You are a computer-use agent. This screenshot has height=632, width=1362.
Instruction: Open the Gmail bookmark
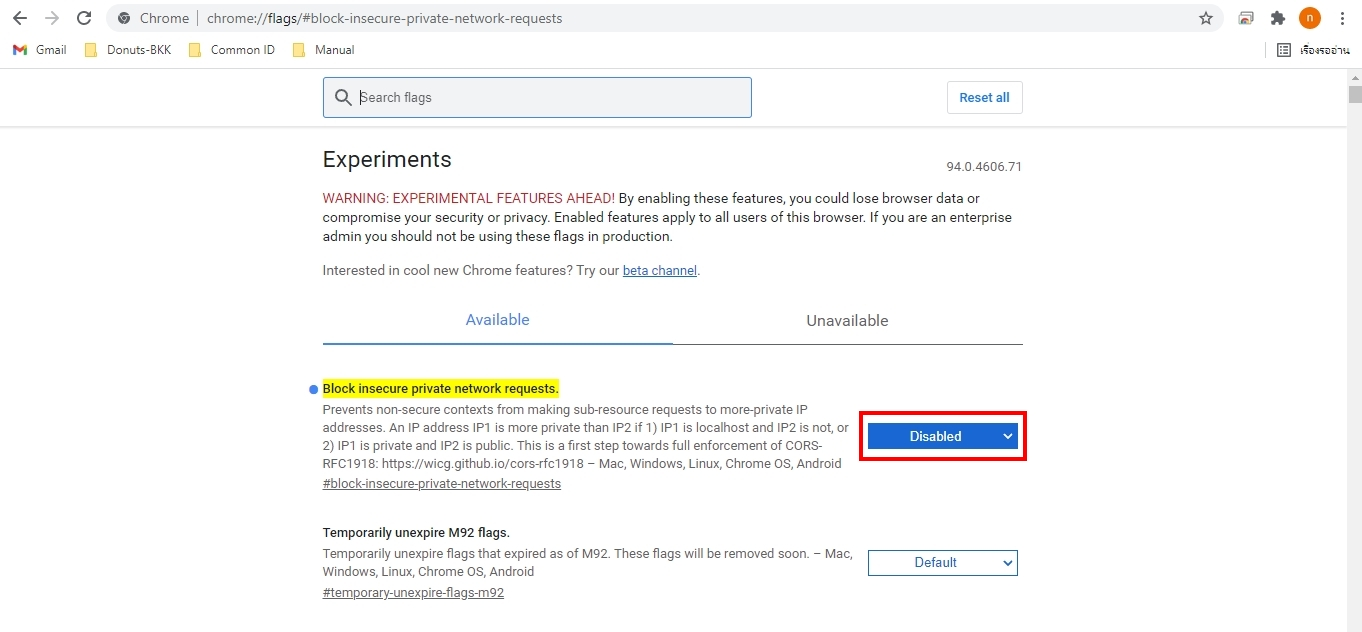(x=40, y=50)
